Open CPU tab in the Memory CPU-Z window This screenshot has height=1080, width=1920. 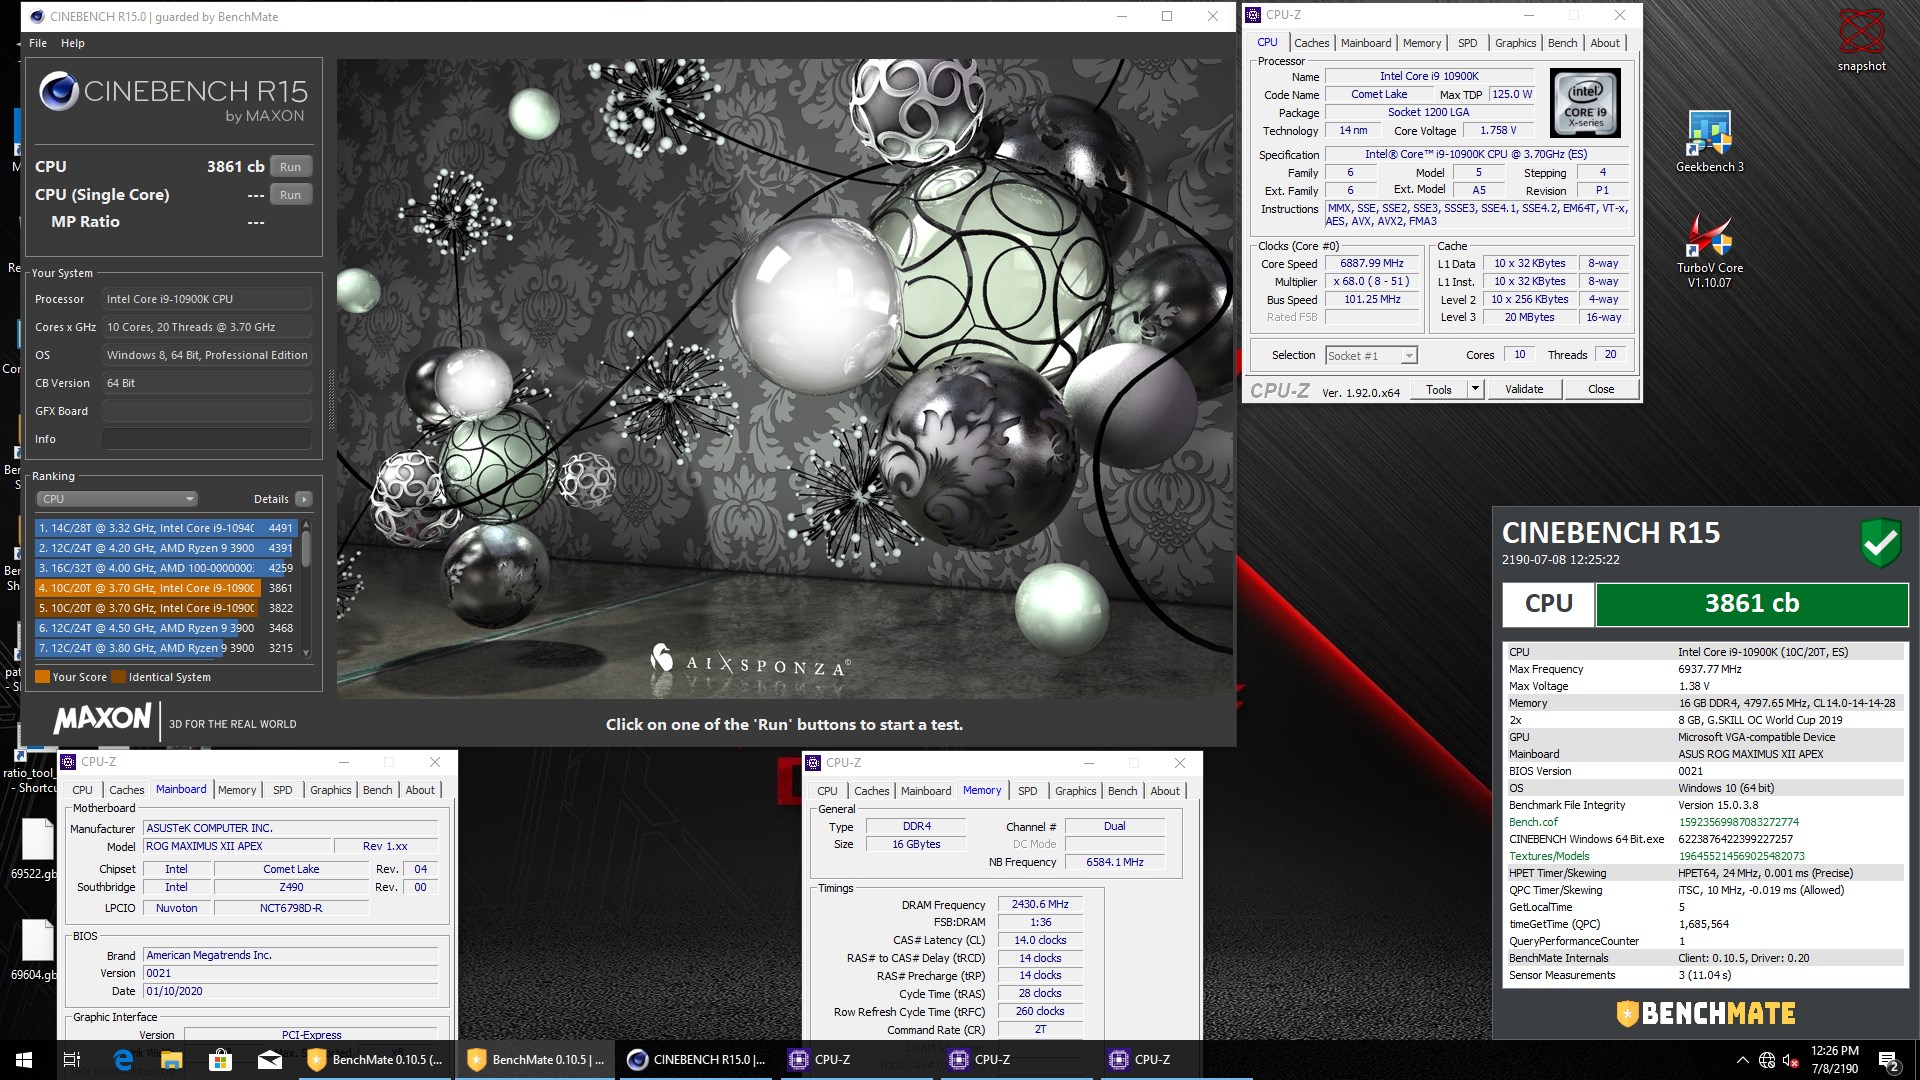pyautogui.click(x=827, y=791)
